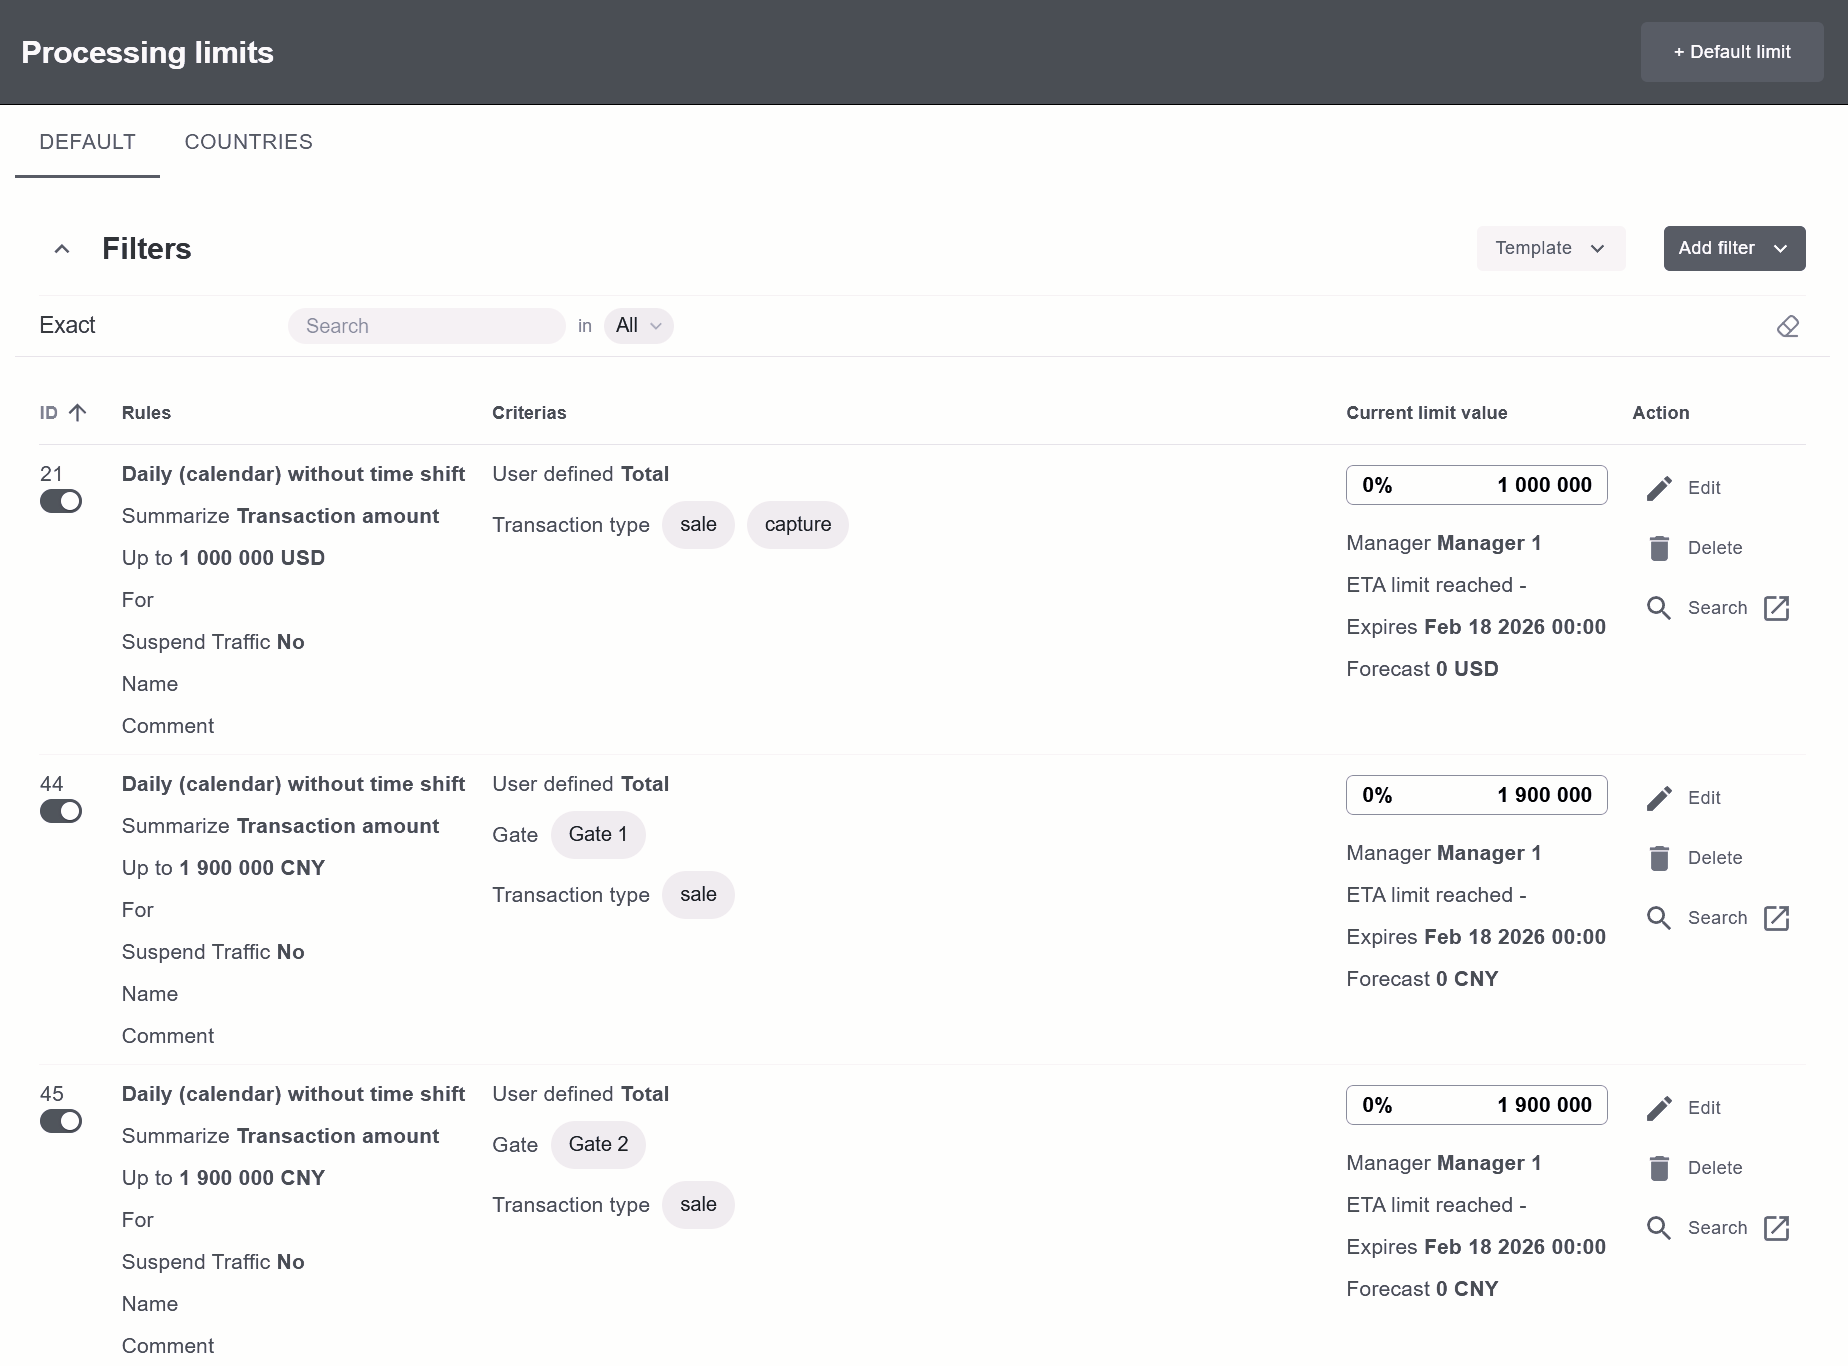
Task: Collapse the Filters section chevron
Action: pyautogui.click(x=62, y=249)
